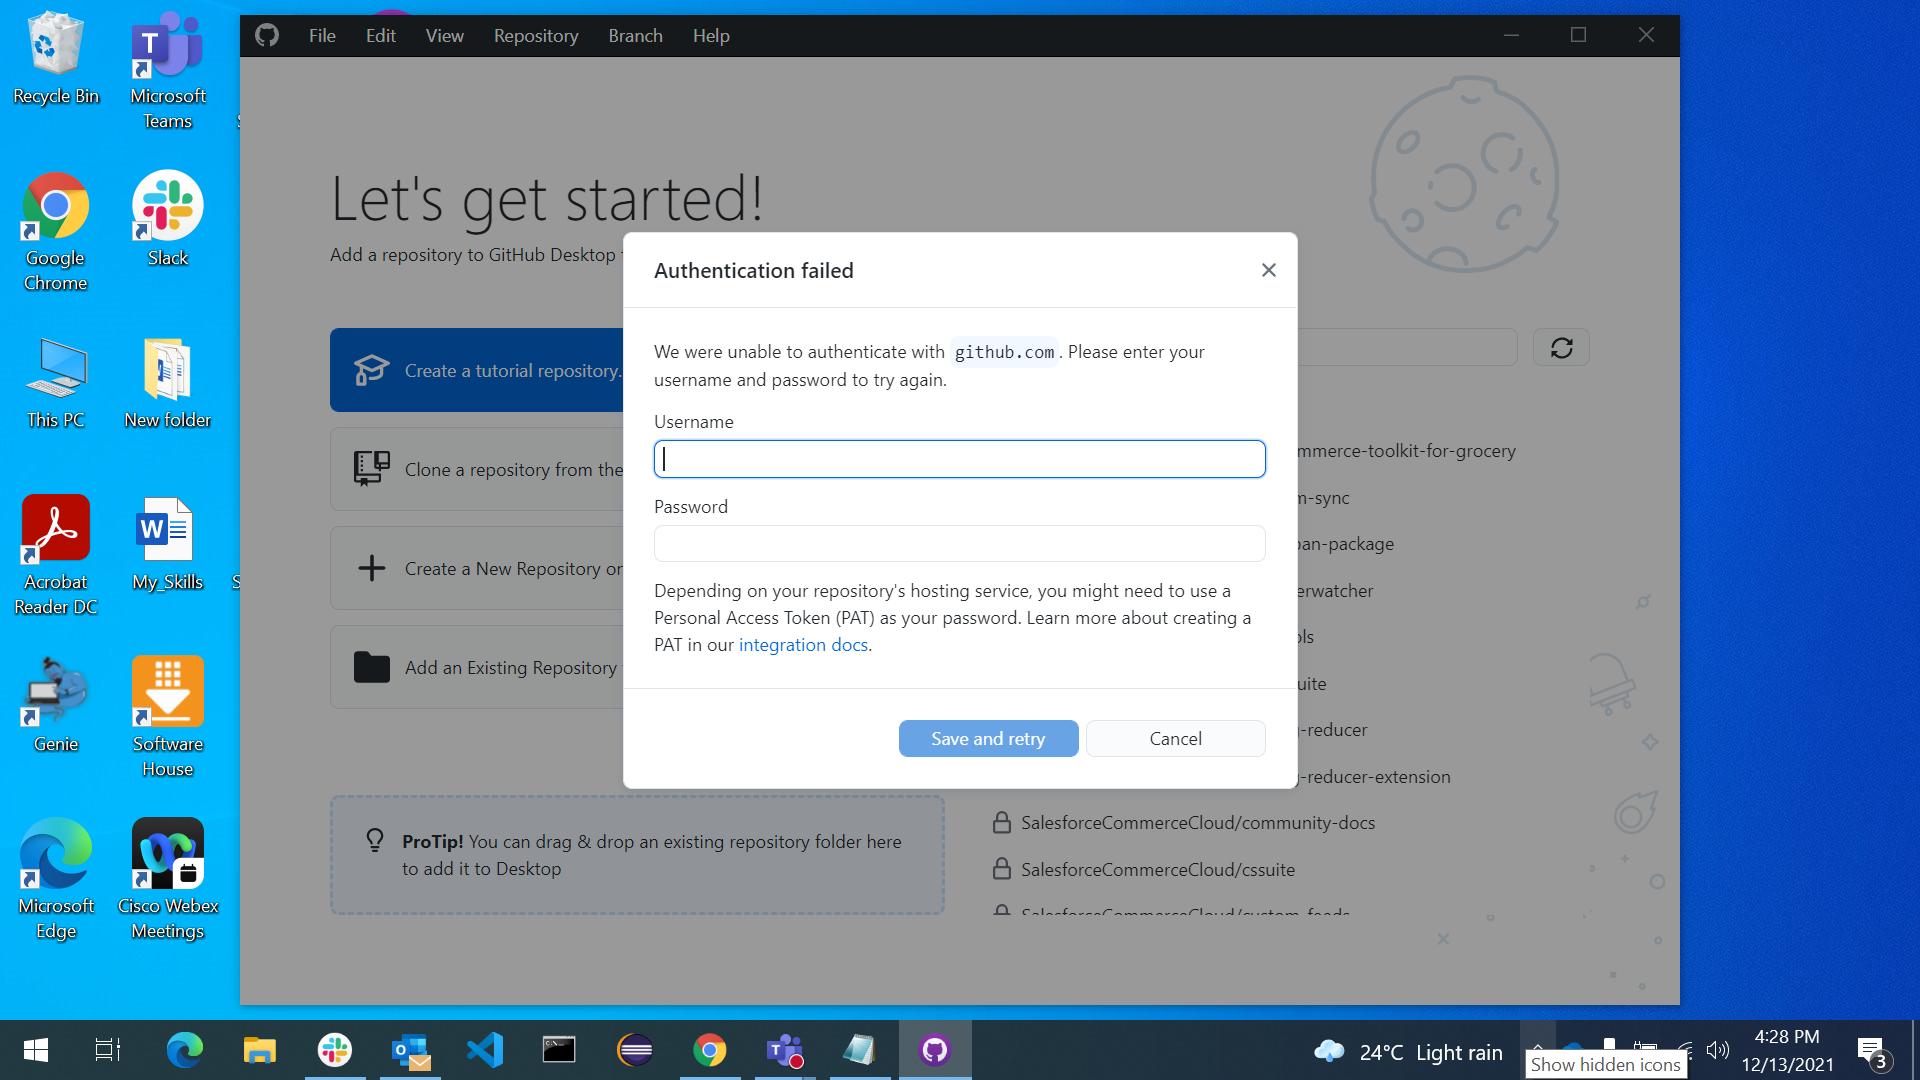Click the plus icon for Create a New Repository

click(371, 567)
